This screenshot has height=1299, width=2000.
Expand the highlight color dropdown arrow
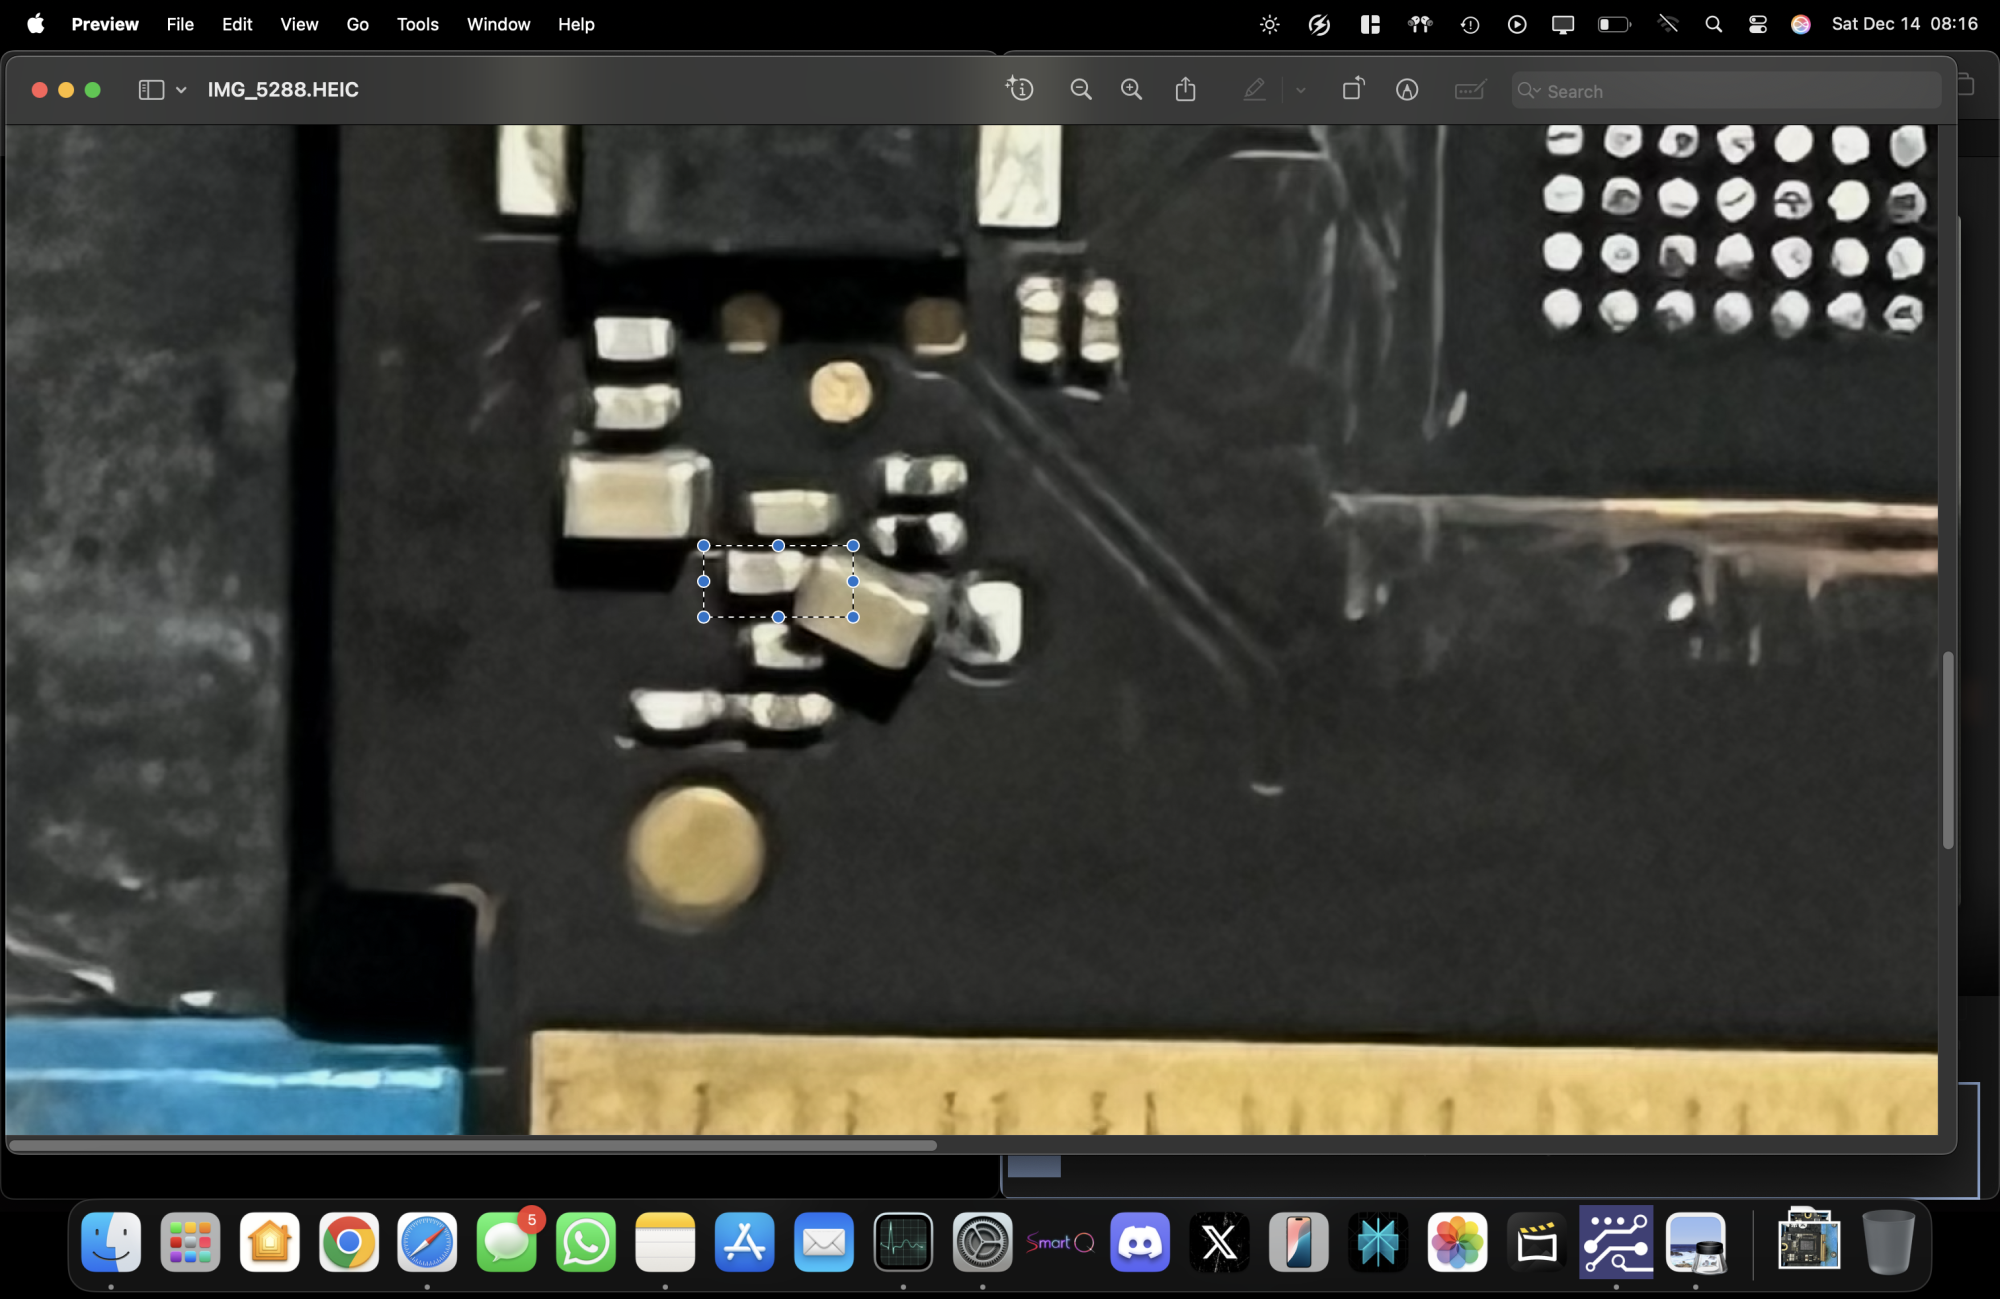coord(1300,90)
